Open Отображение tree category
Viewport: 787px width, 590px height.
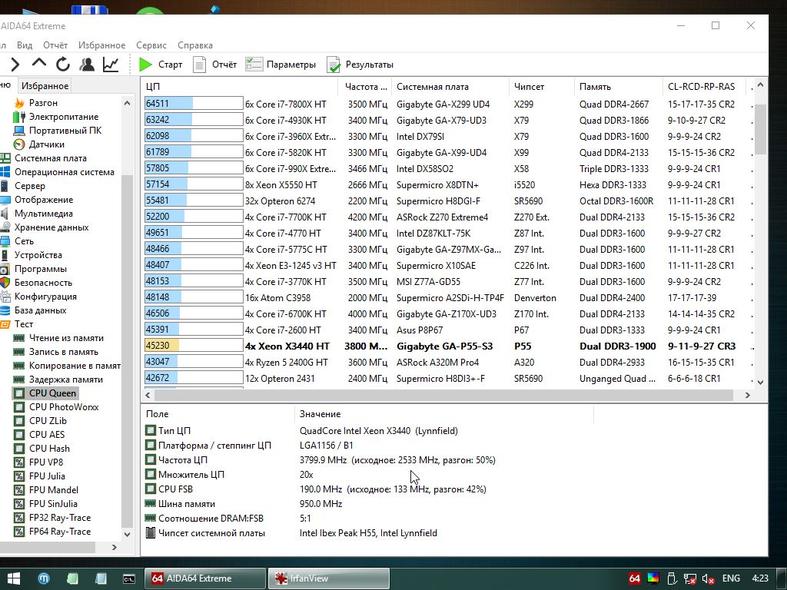[x=44, y=200]
